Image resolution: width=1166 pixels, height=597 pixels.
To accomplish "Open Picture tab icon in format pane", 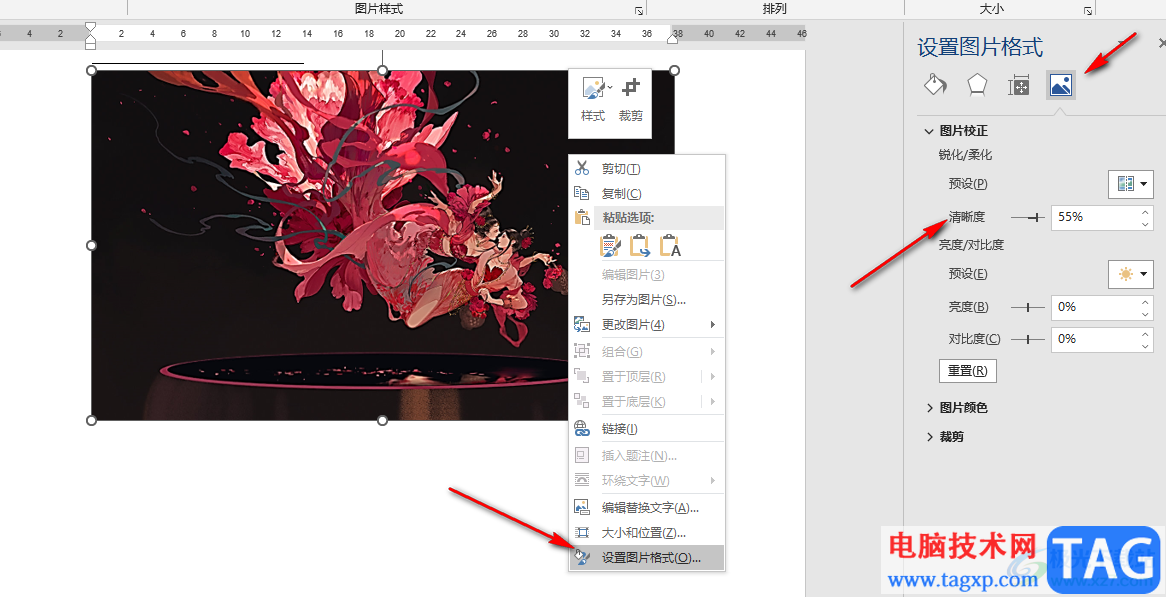I will tap(1060, 85).
